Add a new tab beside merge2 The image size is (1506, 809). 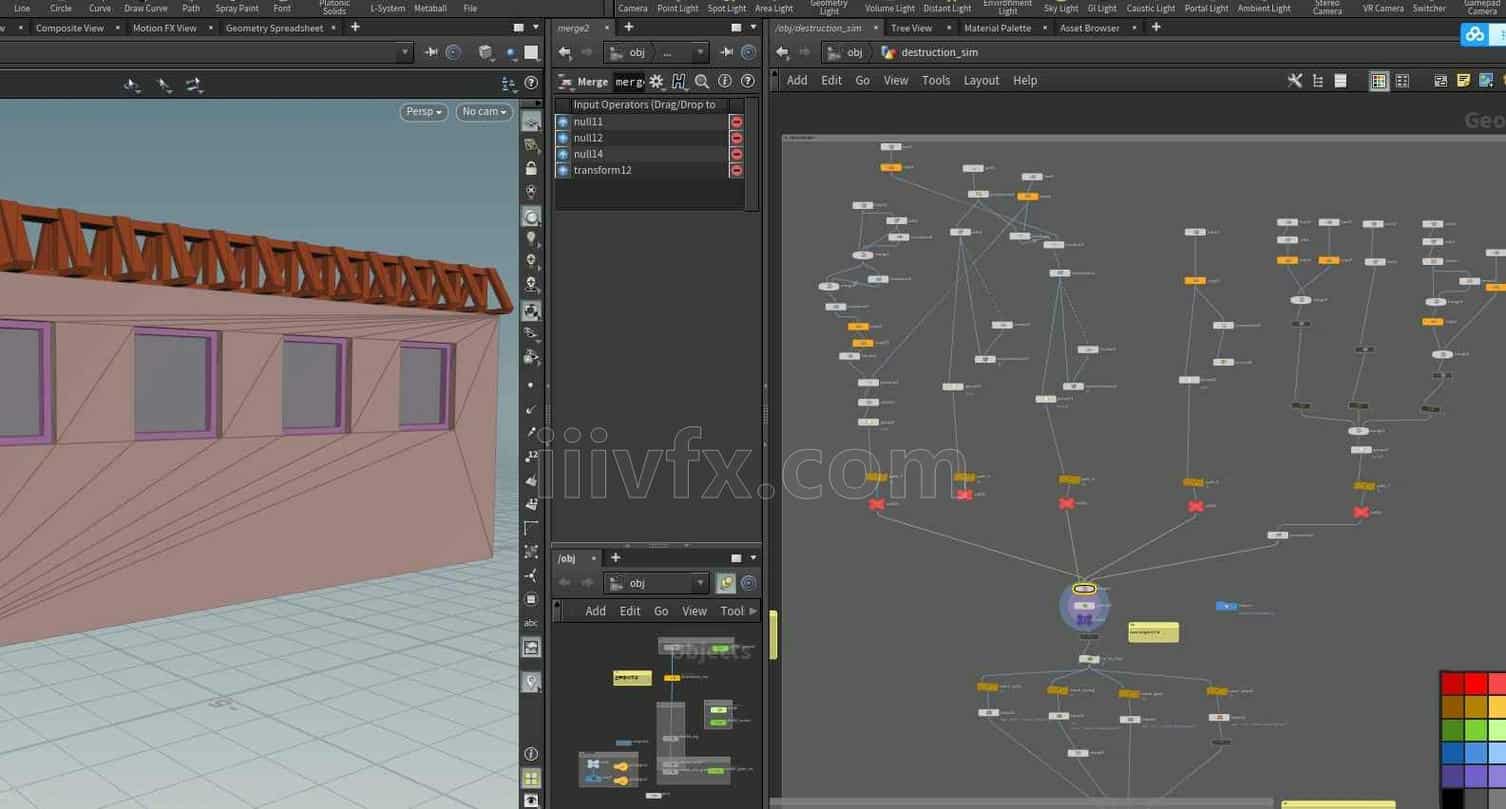(x=628, y=27)
